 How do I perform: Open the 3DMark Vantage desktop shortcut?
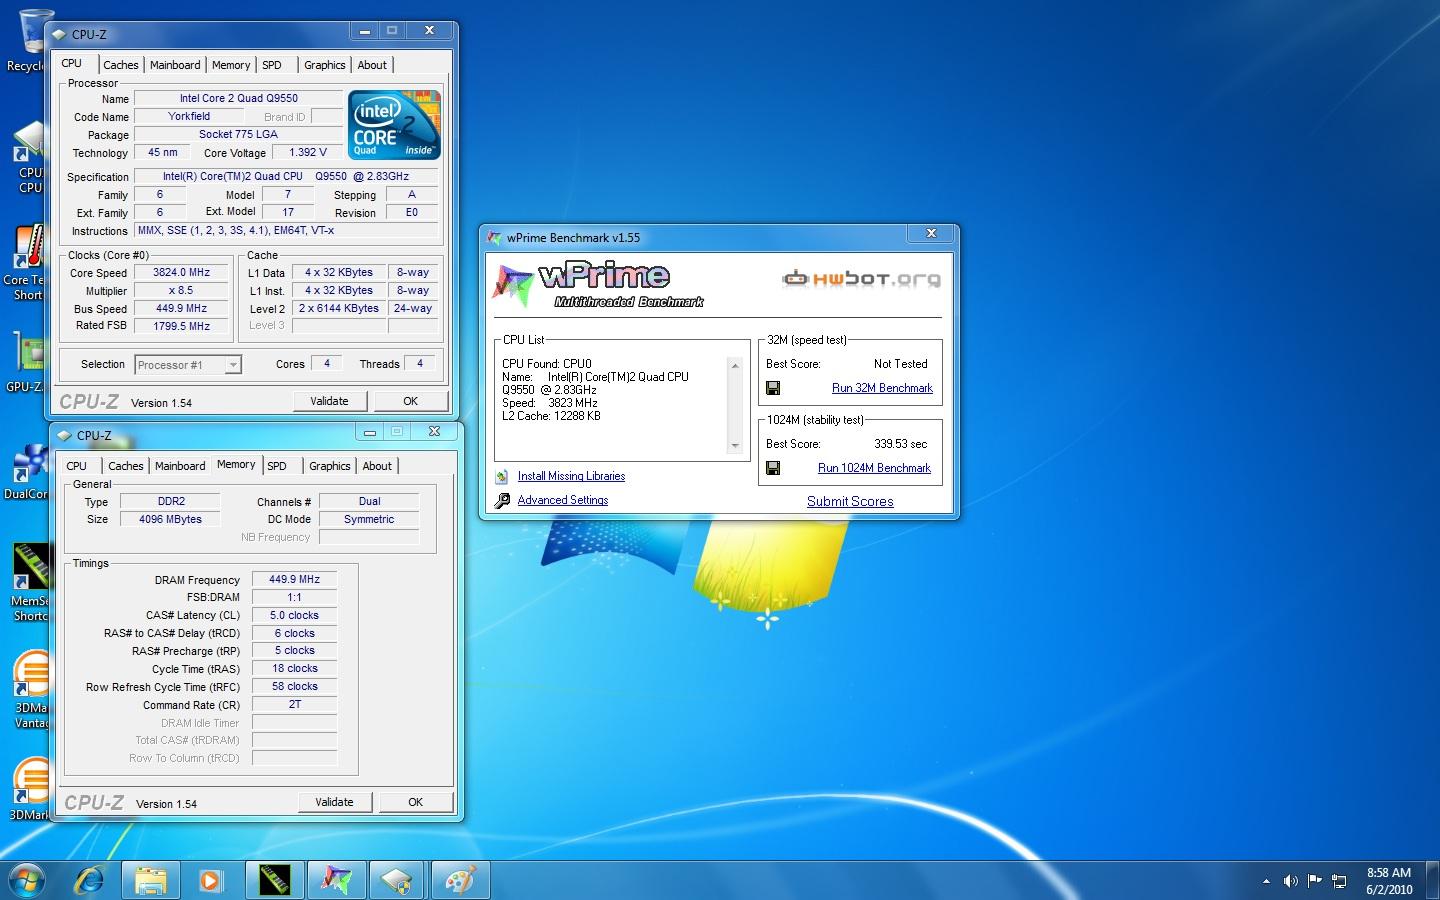pos(32,690)
